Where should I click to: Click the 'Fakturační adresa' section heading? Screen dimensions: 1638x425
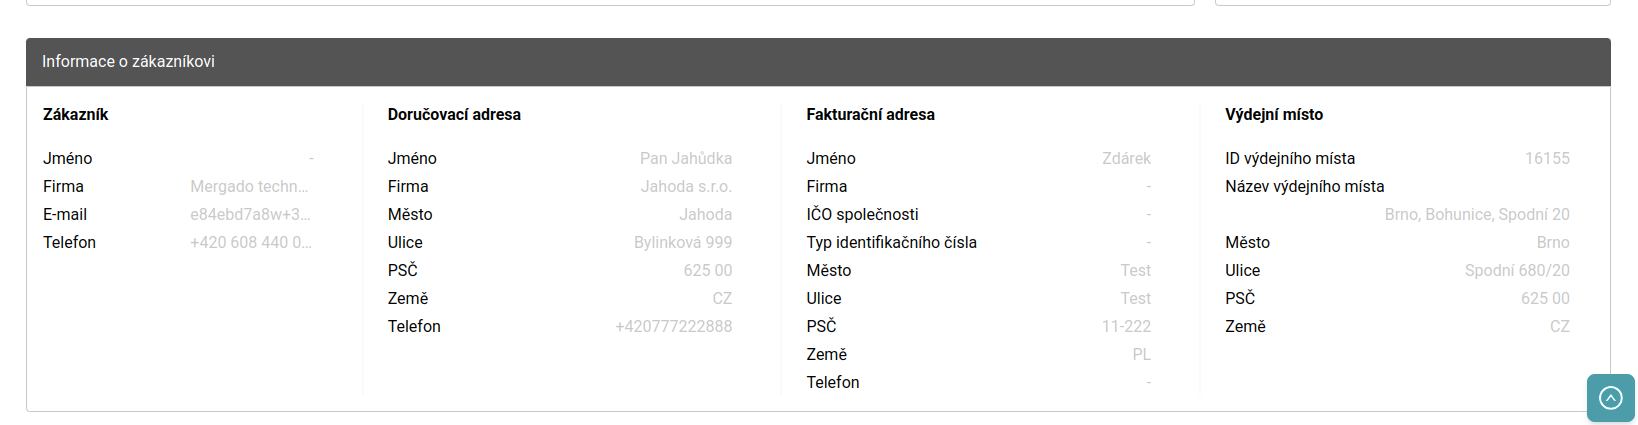click(x=870, y=114)
